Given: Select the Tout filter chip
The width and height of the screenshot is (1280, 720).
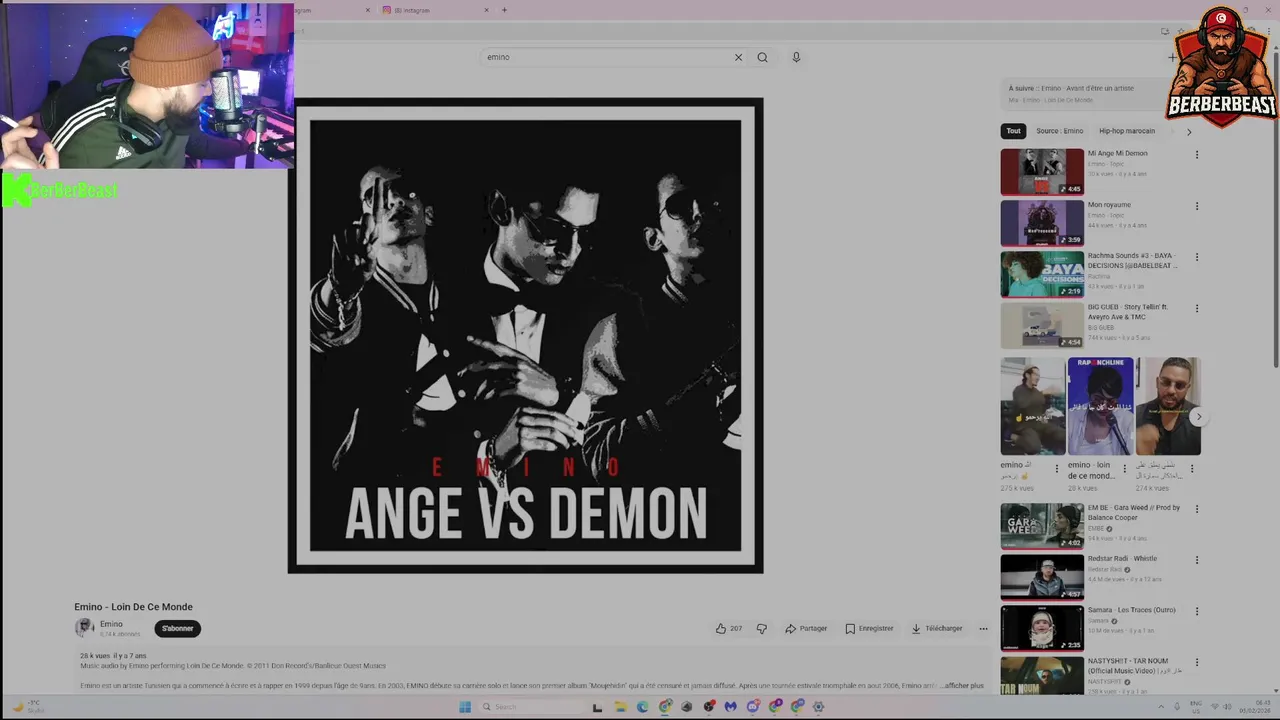Looking at the screenshot, I should 1014,131.
